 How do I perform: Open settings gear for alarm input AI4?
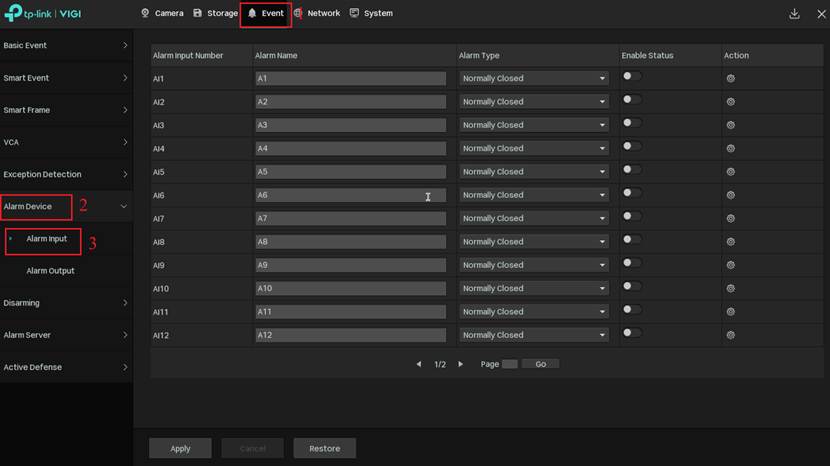pyautogui.click(x=730, y=148)
